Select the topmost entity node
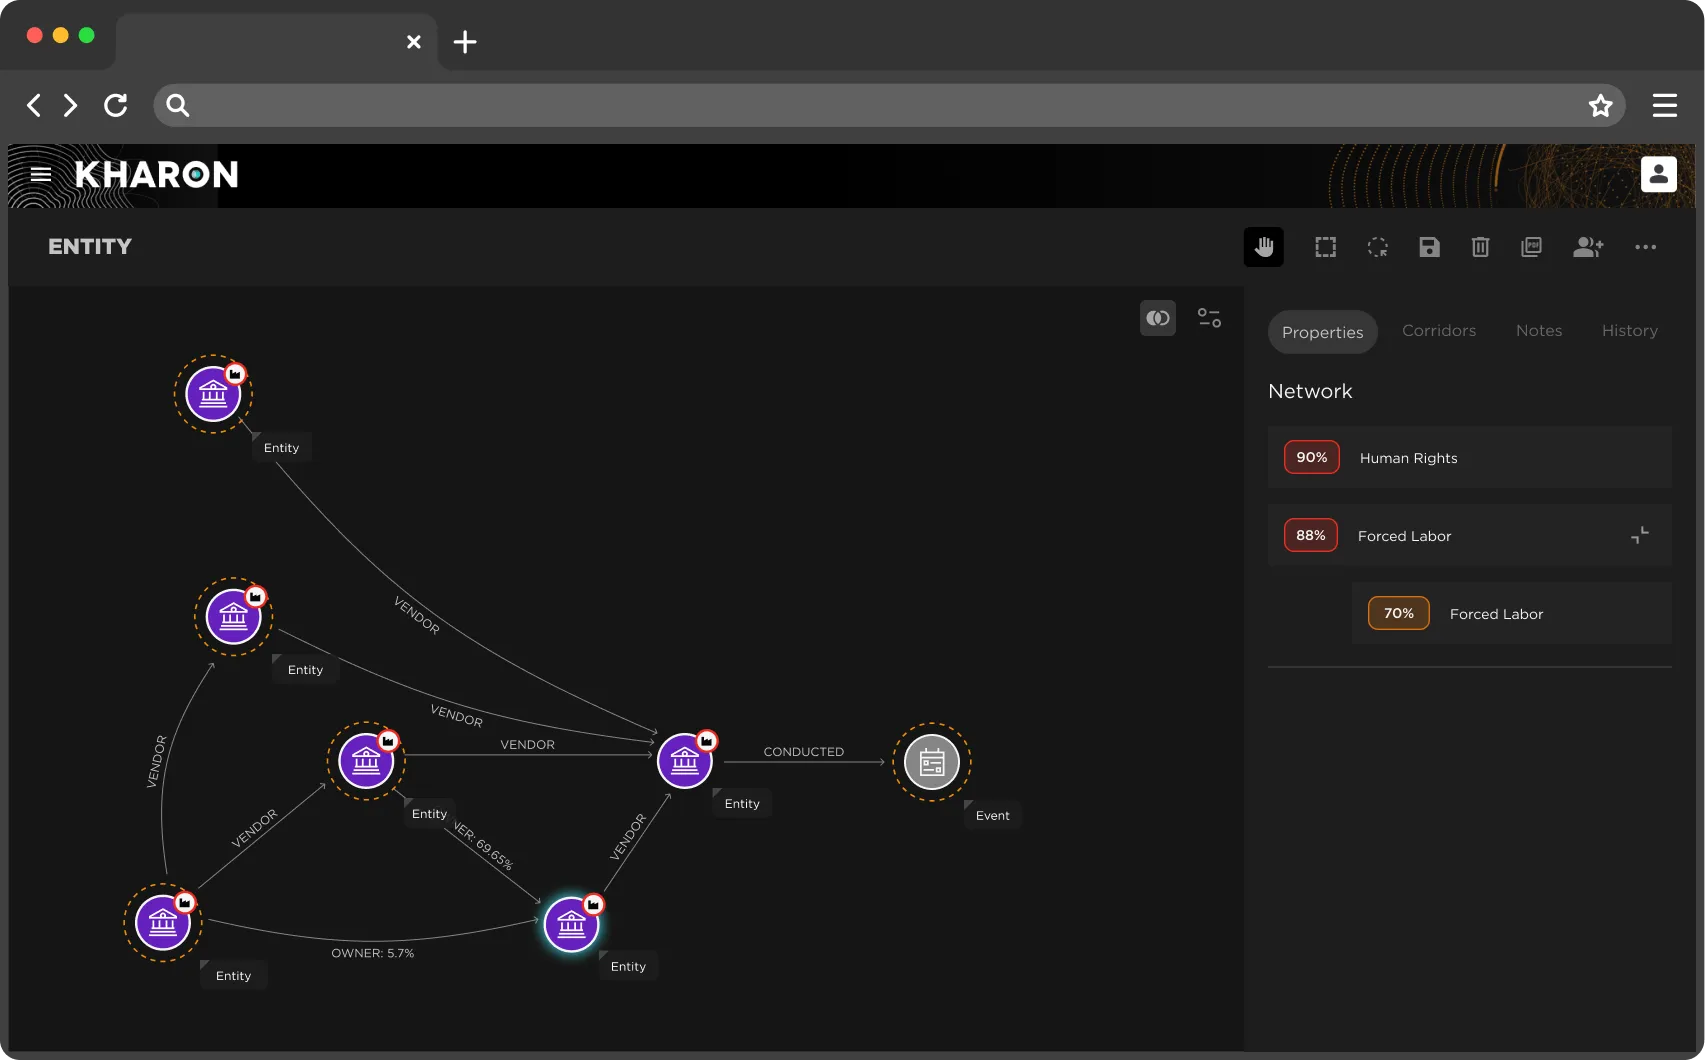The height and width of the screenshot is (1060, 1705). coord(213,394)
